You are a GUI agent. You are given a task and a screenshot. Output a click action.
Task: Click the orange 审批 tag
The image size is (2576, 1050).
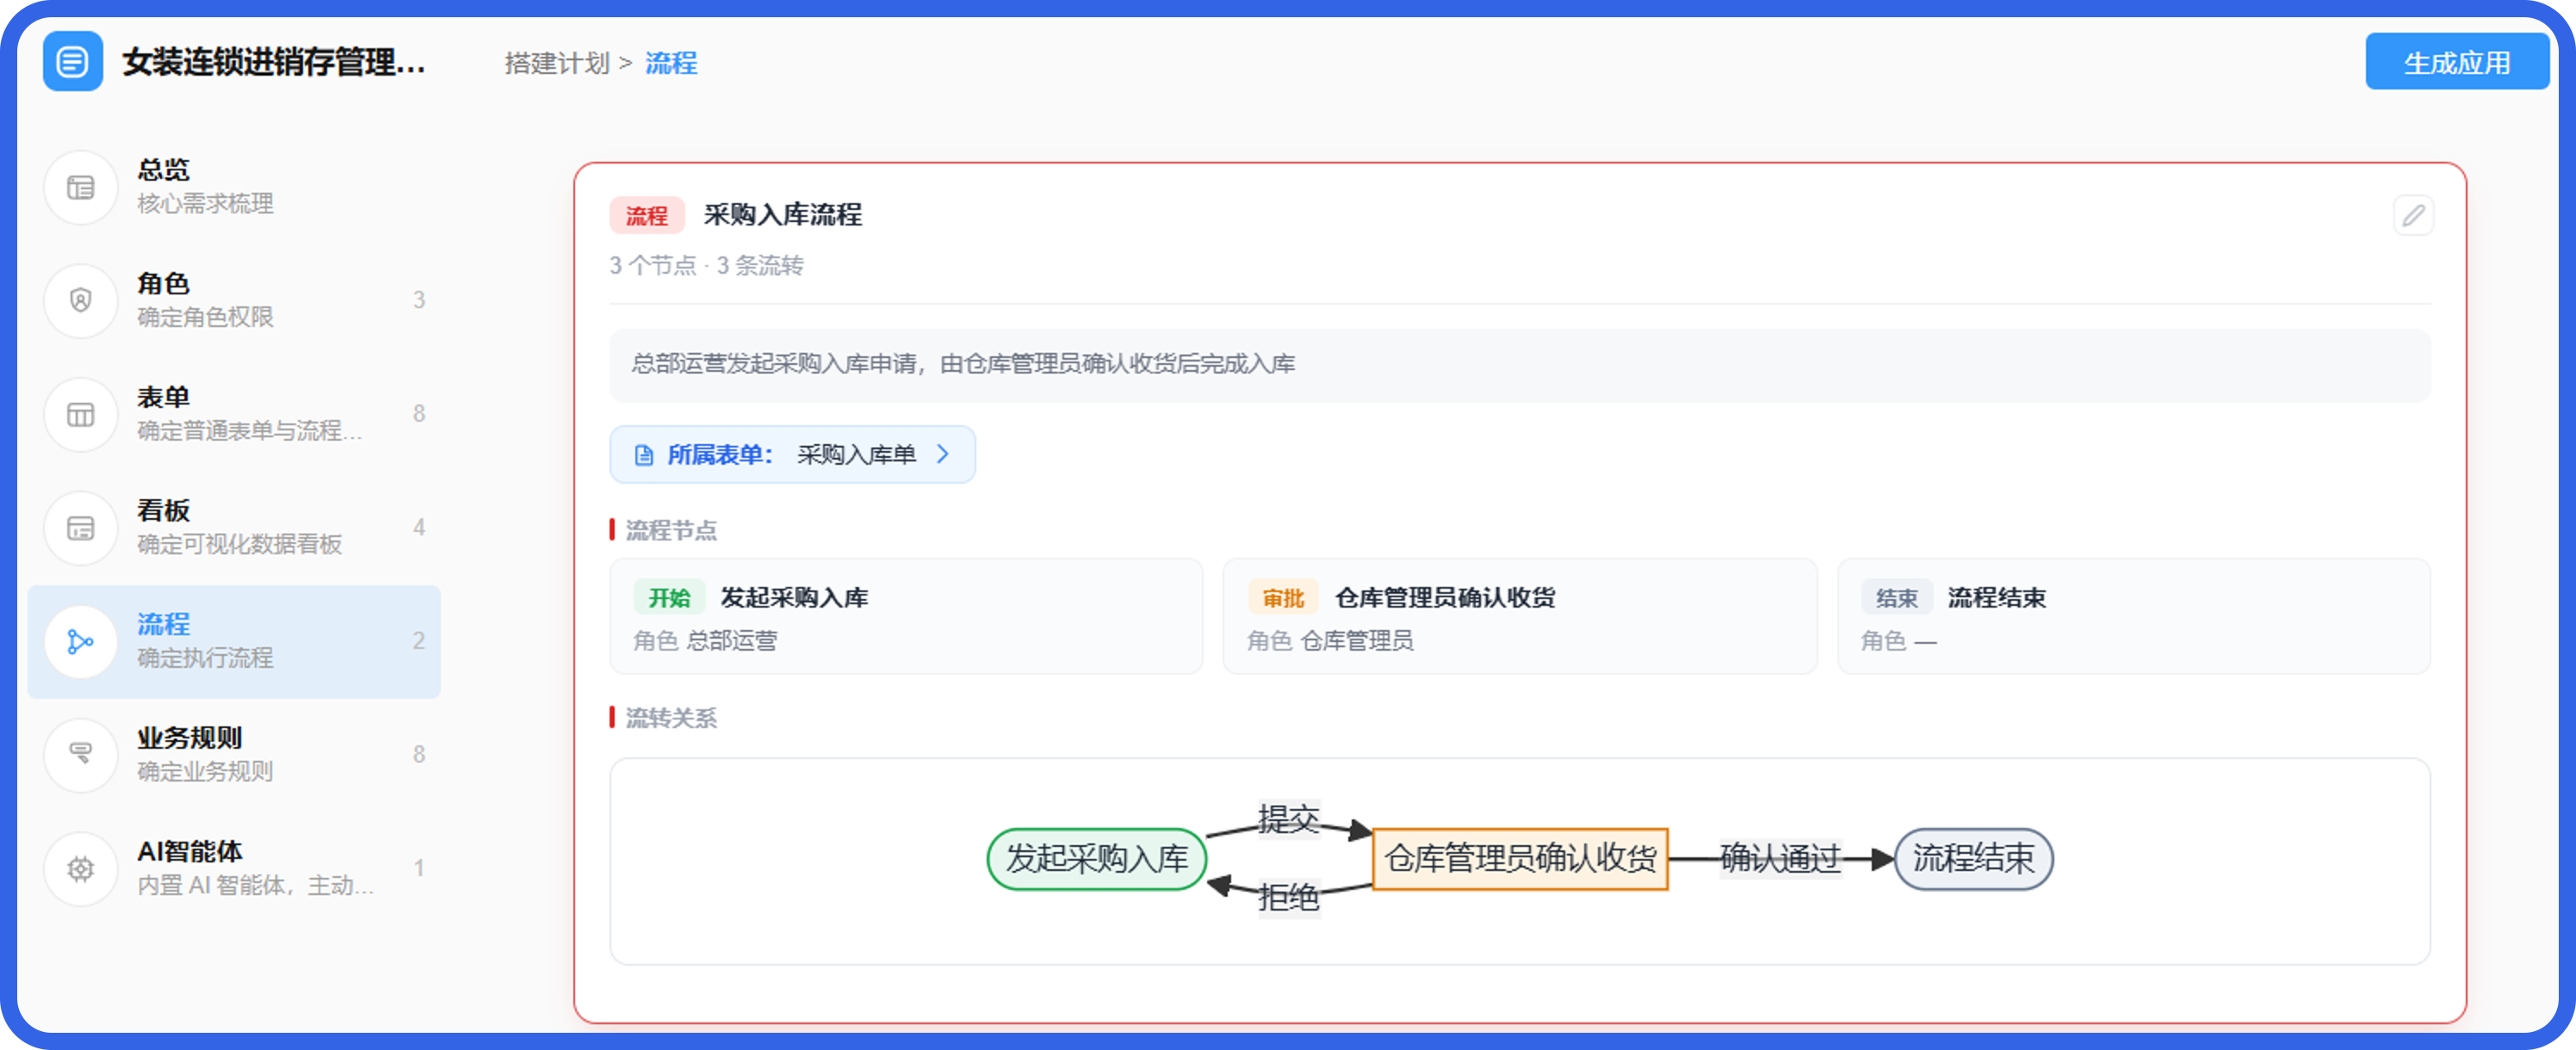tap(1283, 598)
